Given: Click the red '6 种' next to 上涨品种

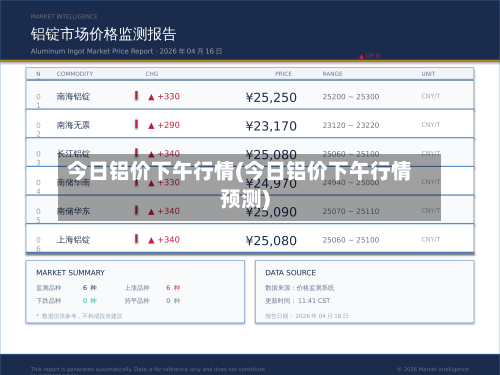Looking at the screenshot, I should [173, 288].
